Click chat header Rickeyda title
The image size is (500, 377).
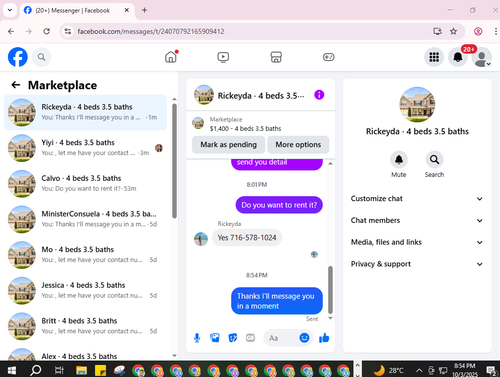pos(261,96)
